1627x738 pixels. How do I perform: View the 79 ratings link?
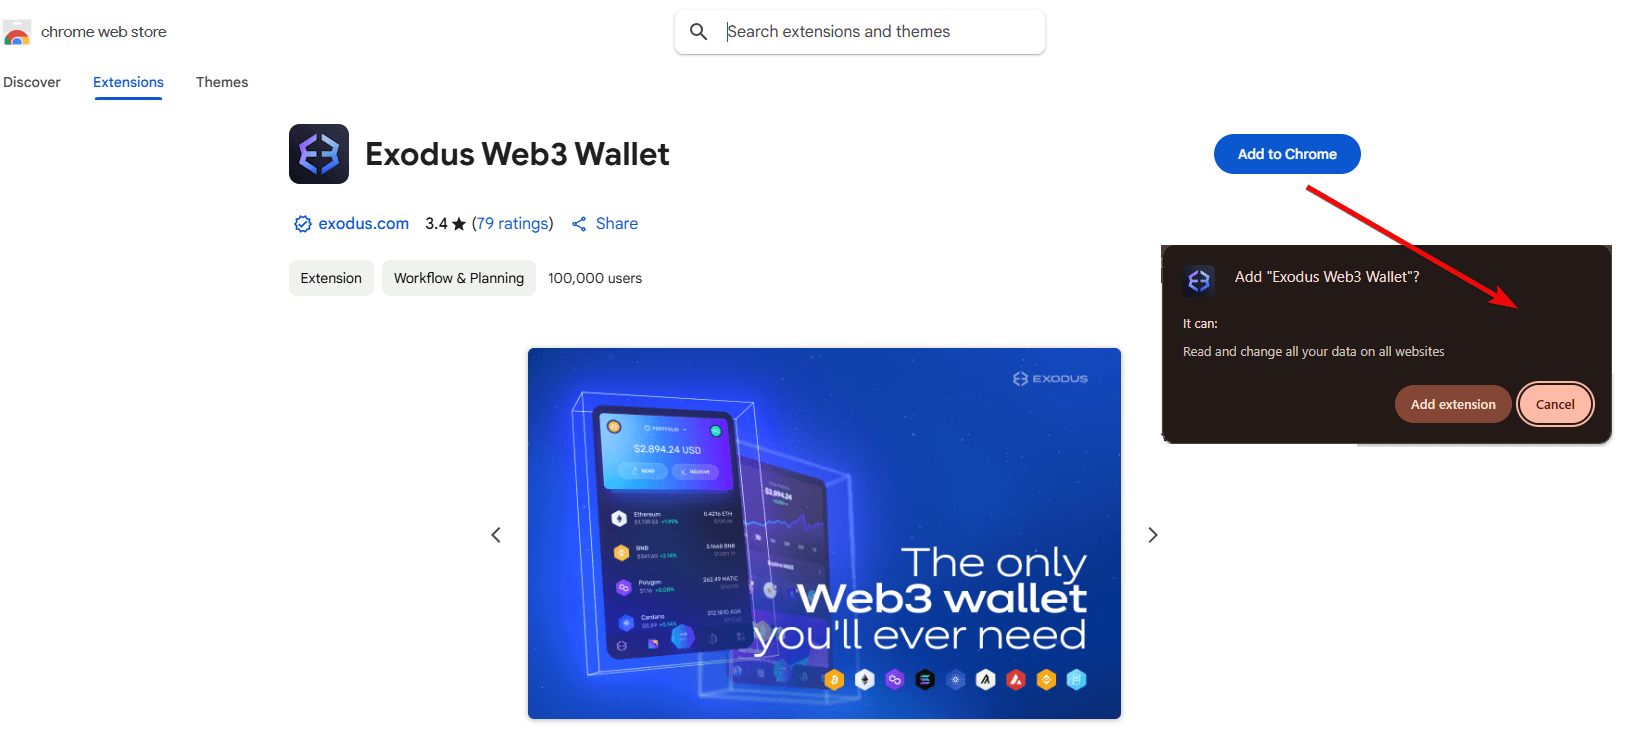click(512, 224)
